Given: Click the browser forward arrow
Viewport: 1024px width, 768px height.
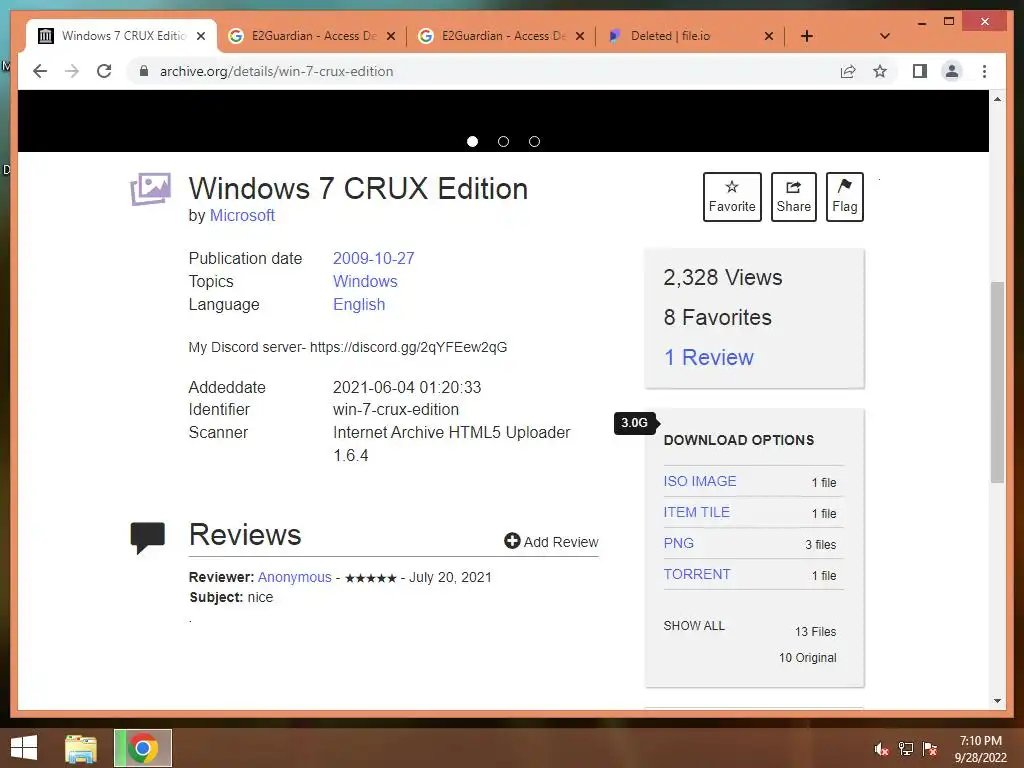Looking at the screenshot, I should [72, 71].
